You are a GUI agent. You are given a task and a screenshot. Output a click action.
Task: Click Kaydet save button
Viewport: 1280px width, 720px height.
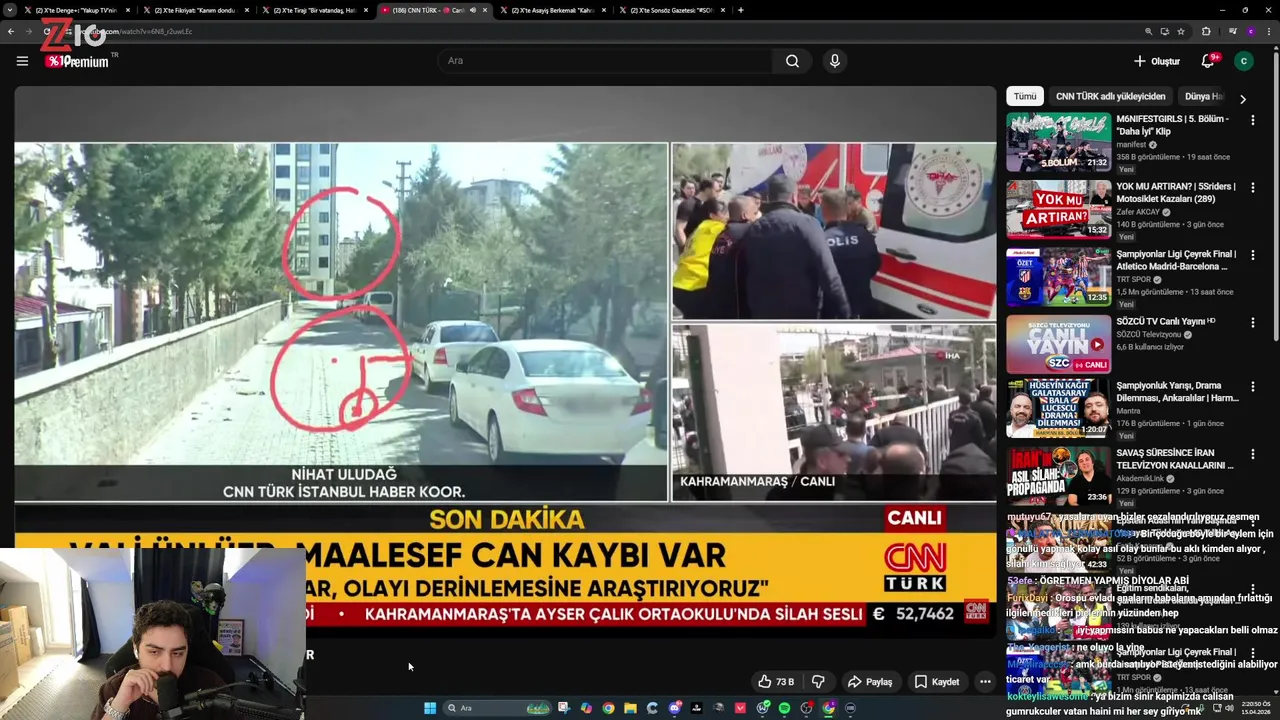pyautogui.click(x=936, y=682)
